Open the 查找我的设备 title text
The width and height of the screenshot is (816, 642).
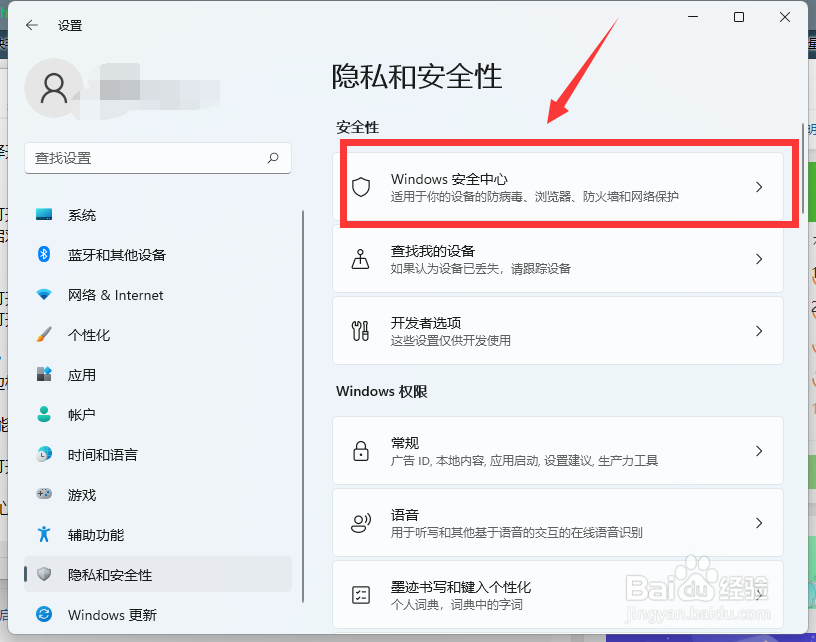[432, 251]
